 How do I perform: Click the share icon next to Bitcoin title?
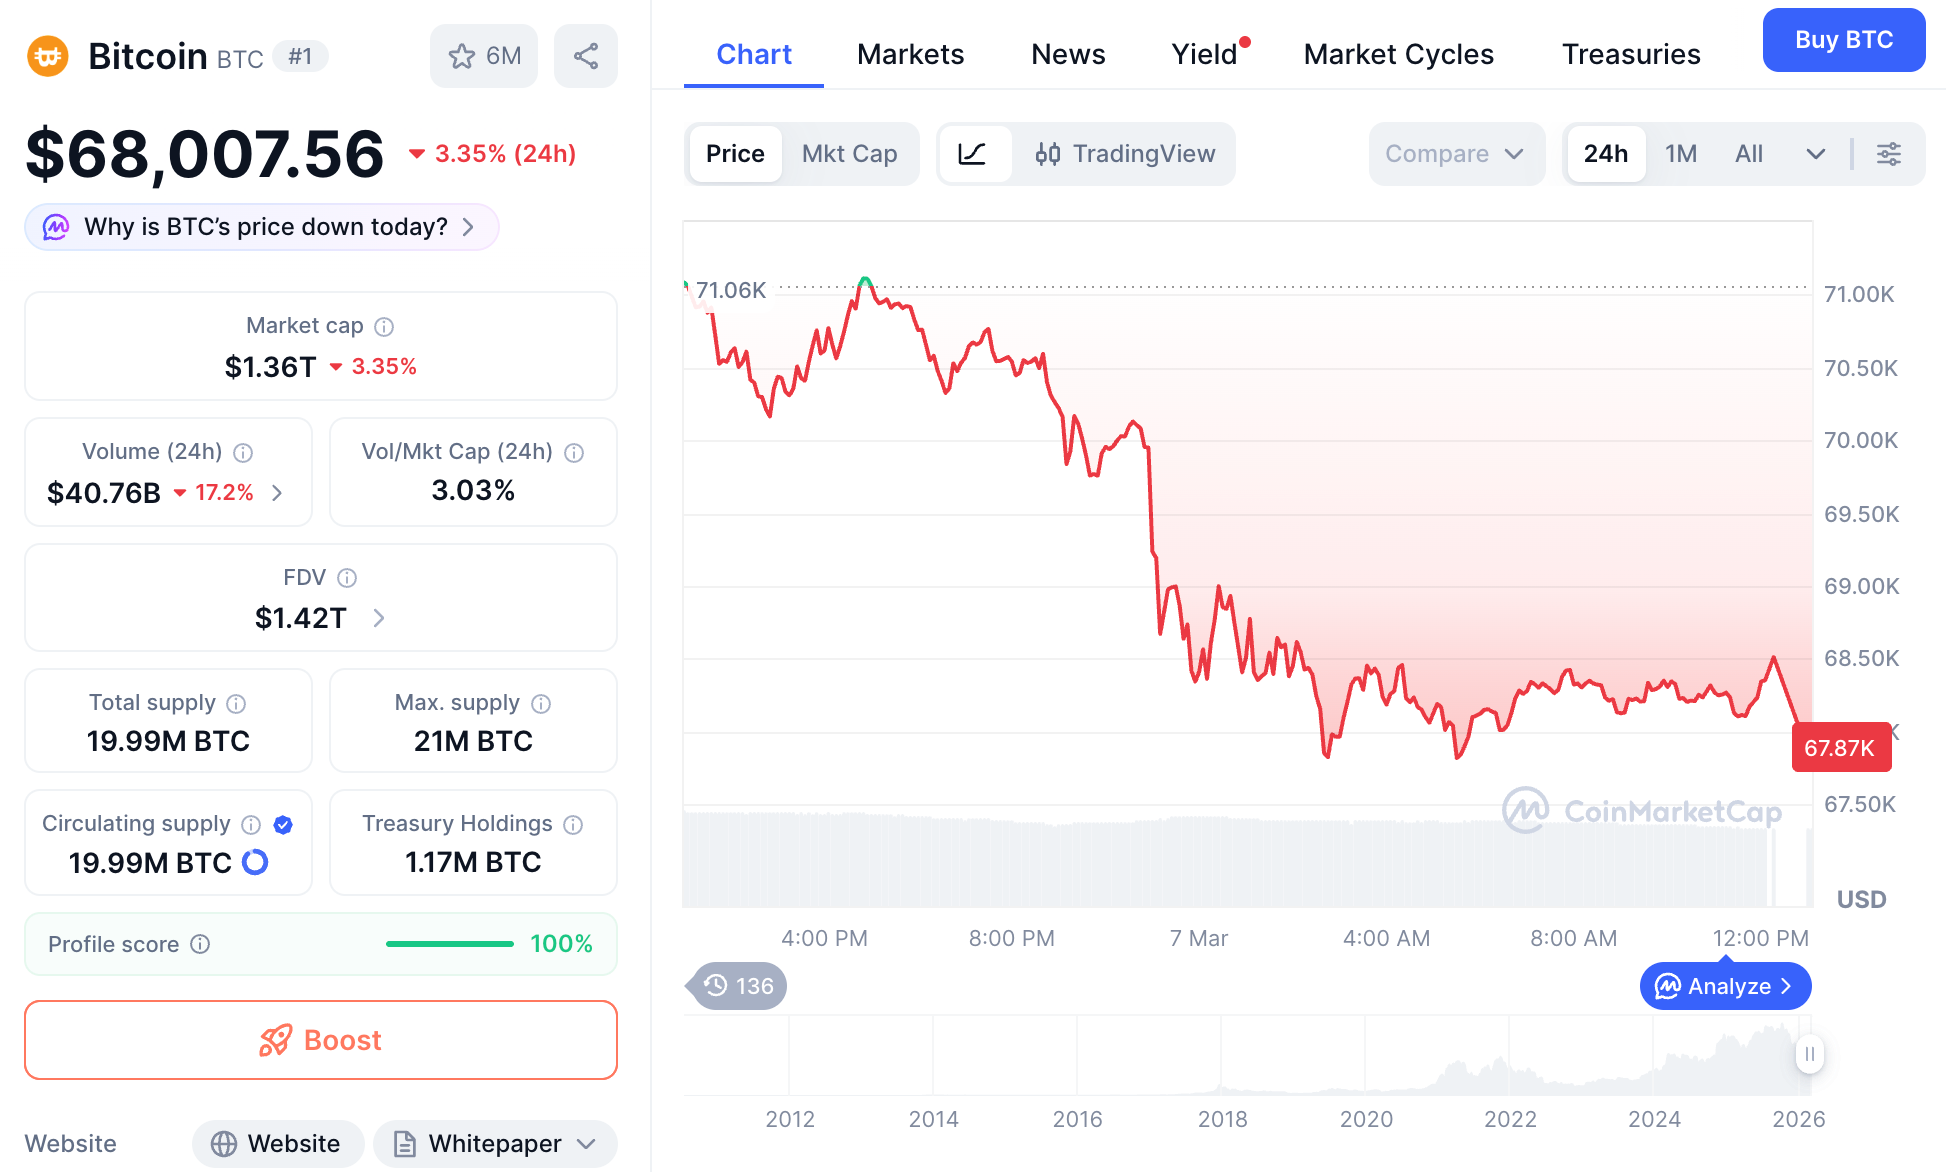point(586,56)
